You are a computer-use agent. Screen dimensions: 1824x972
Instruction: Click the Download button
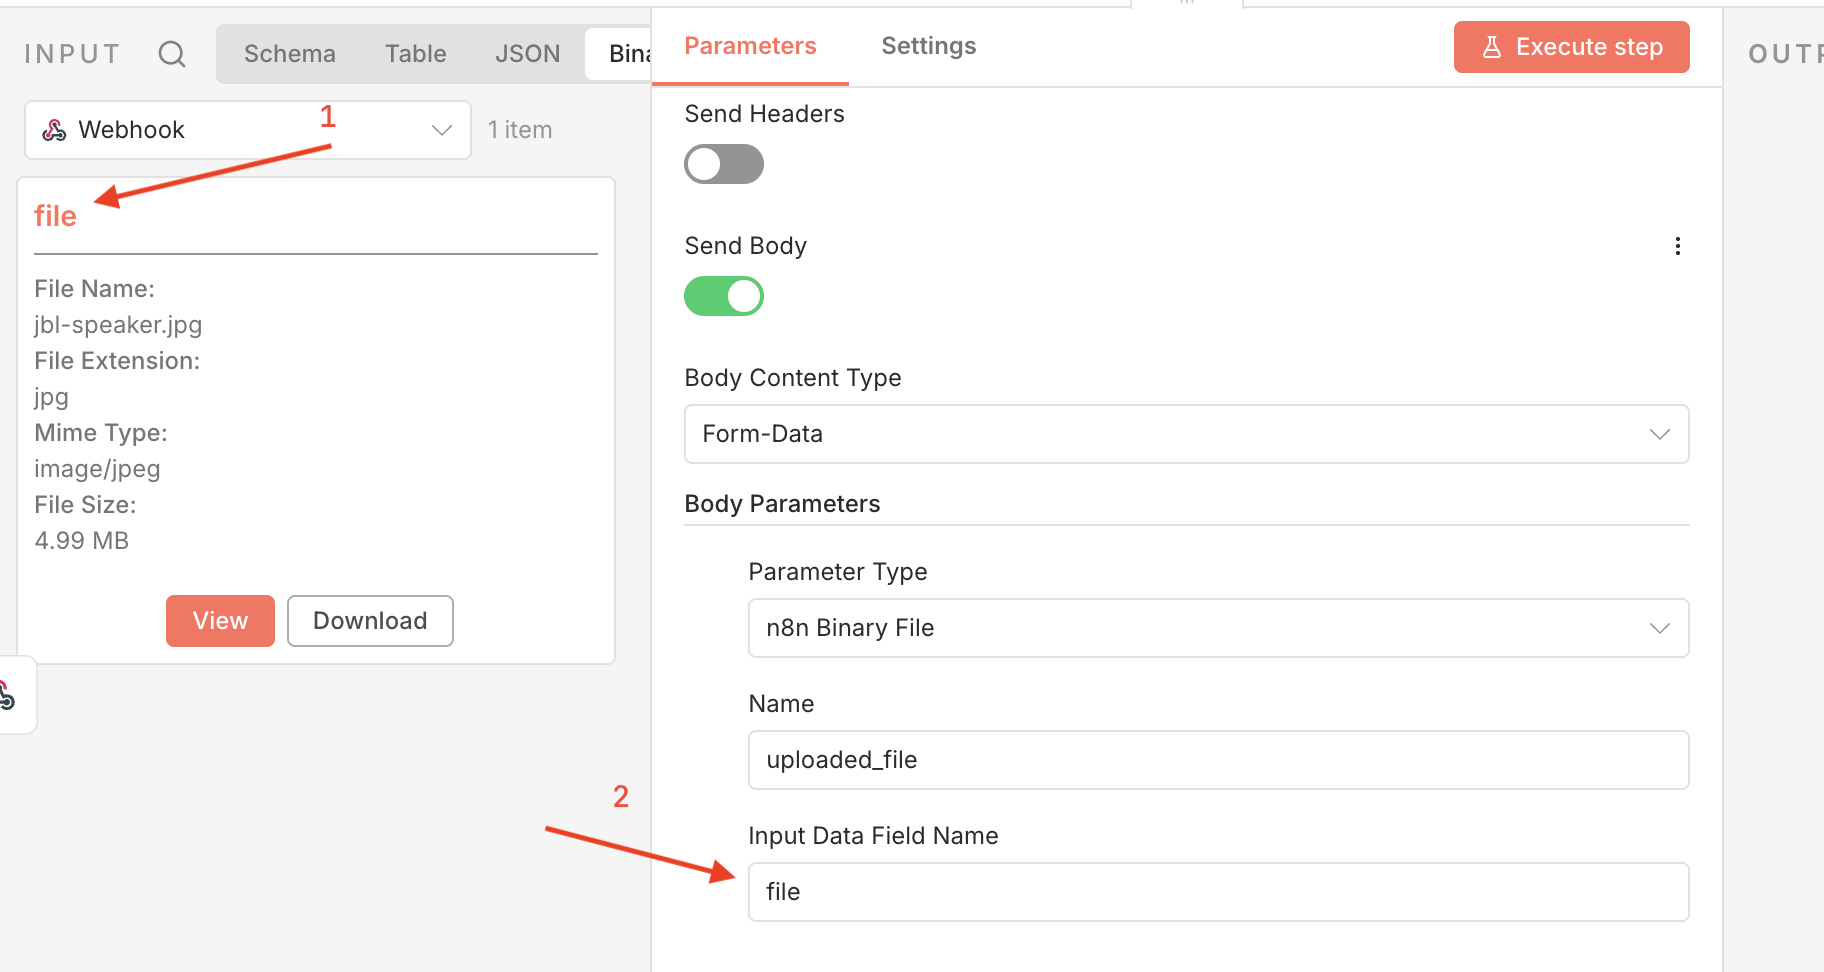coord(370,621)
